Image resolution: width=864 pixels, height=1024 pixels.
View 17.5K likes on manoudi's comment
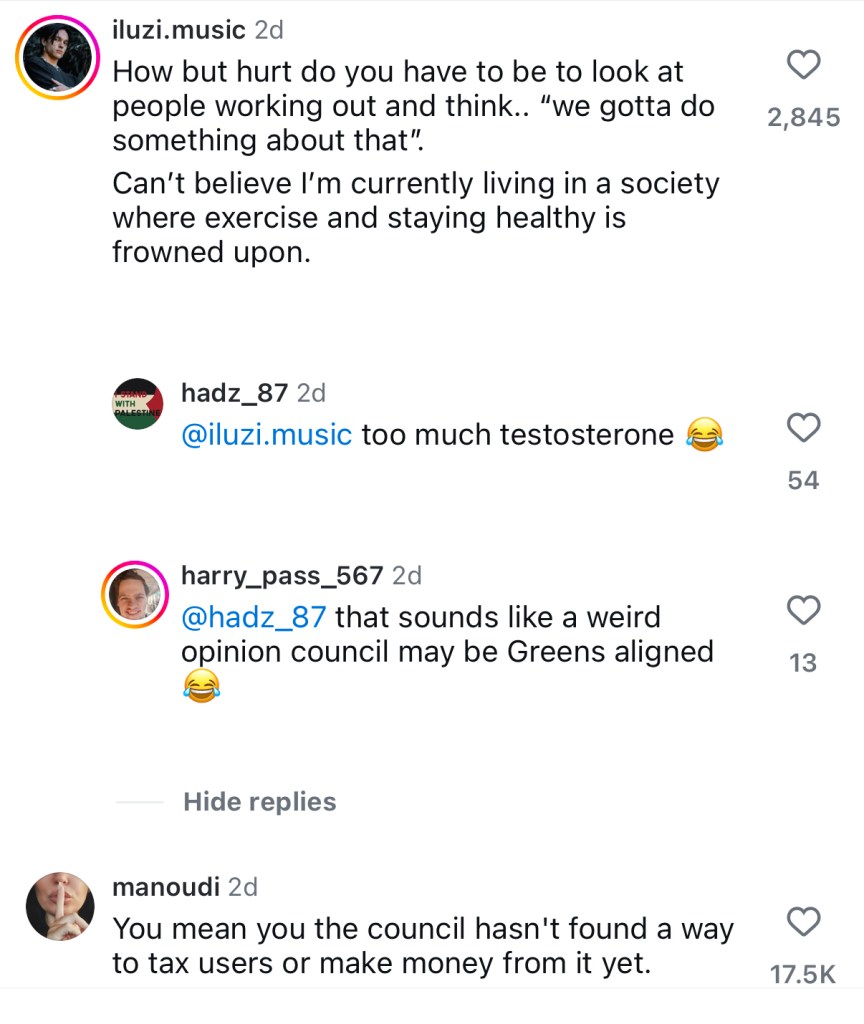[x=803, y=975]
